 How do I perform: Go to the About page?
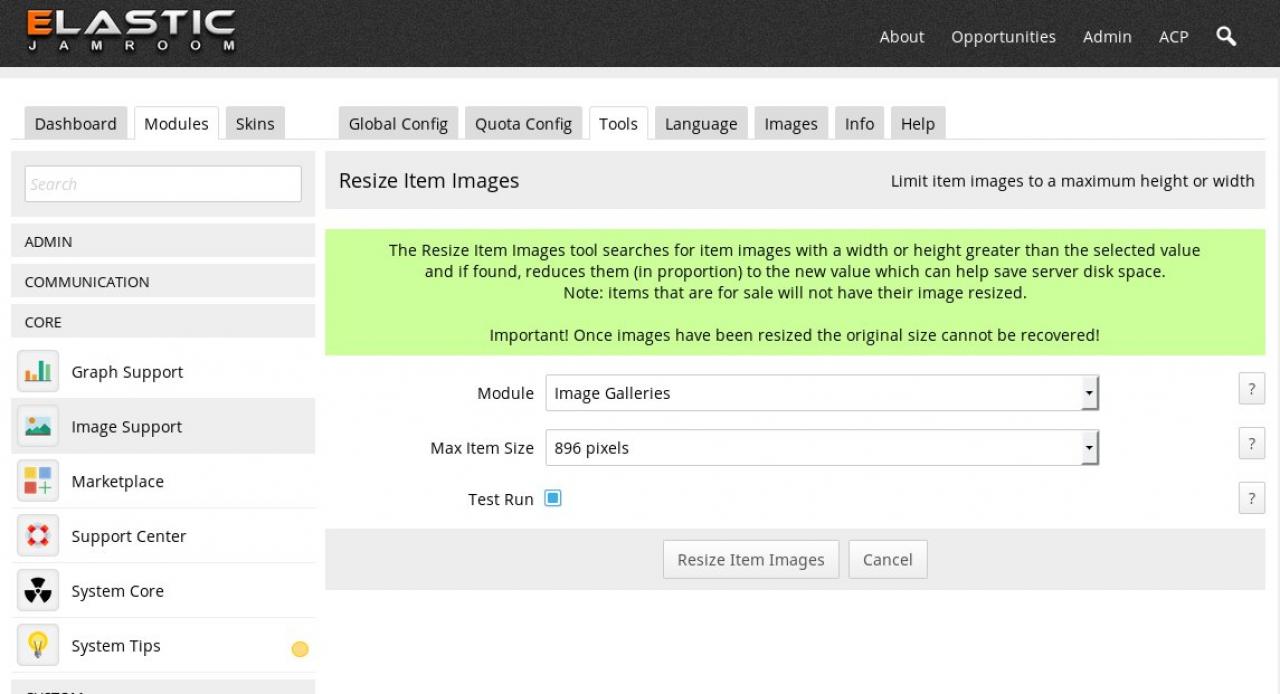[902, 36]
